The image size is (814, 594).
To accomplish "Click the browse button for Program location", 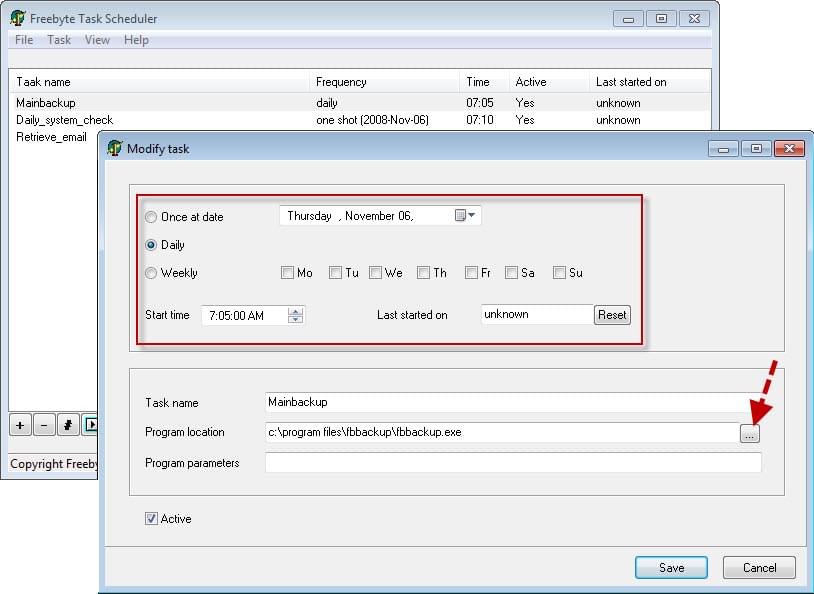I will [x=750, y=433].
